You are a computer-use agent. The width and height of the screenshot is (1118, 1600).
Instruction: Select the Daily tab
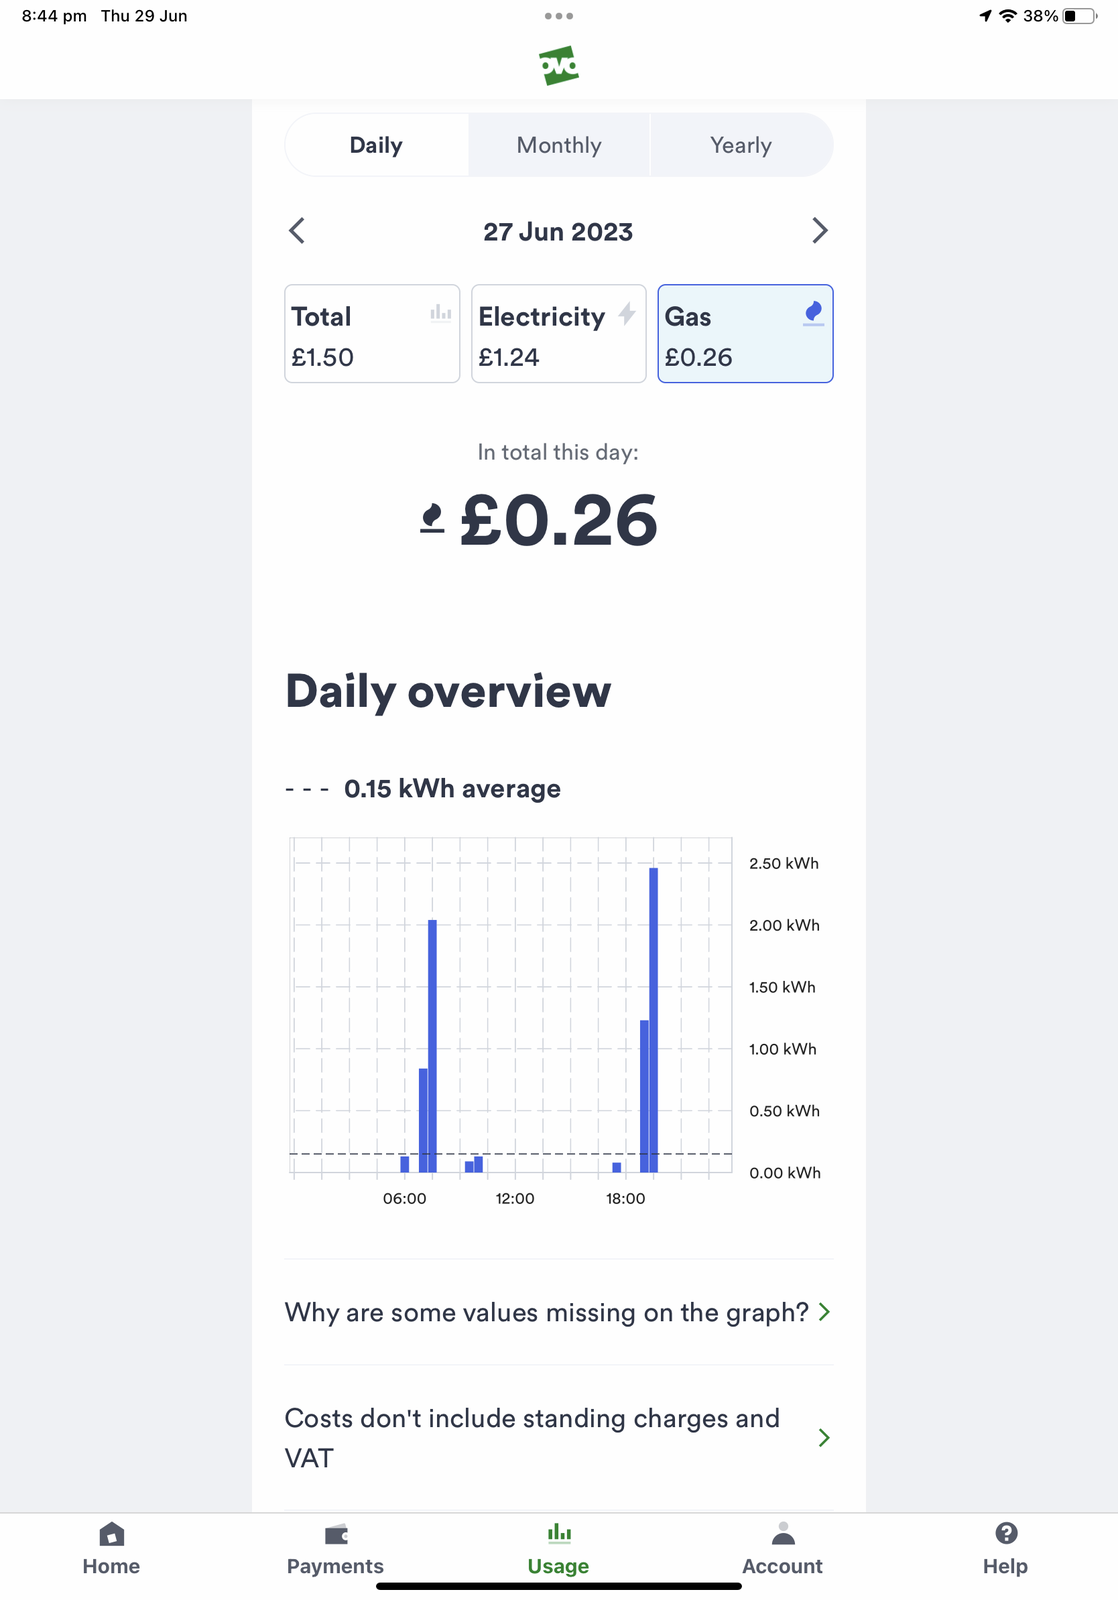click(x=376, y=145)
